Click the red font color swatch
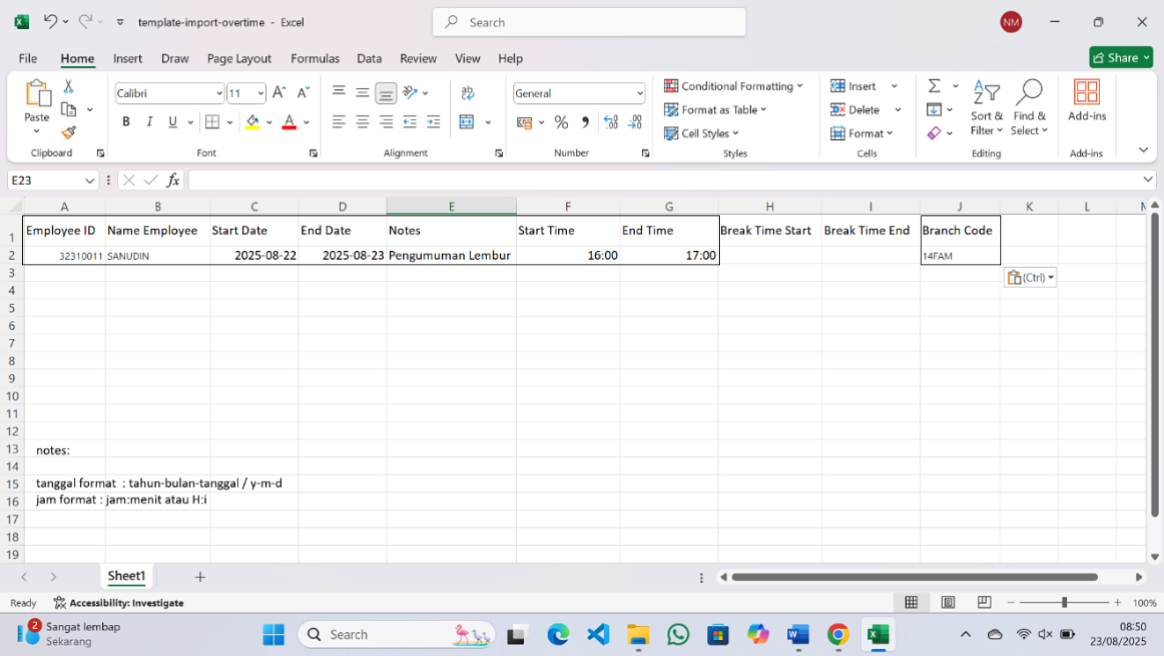The height and width of the screenshot is (656, 1164). coord(289,122)
